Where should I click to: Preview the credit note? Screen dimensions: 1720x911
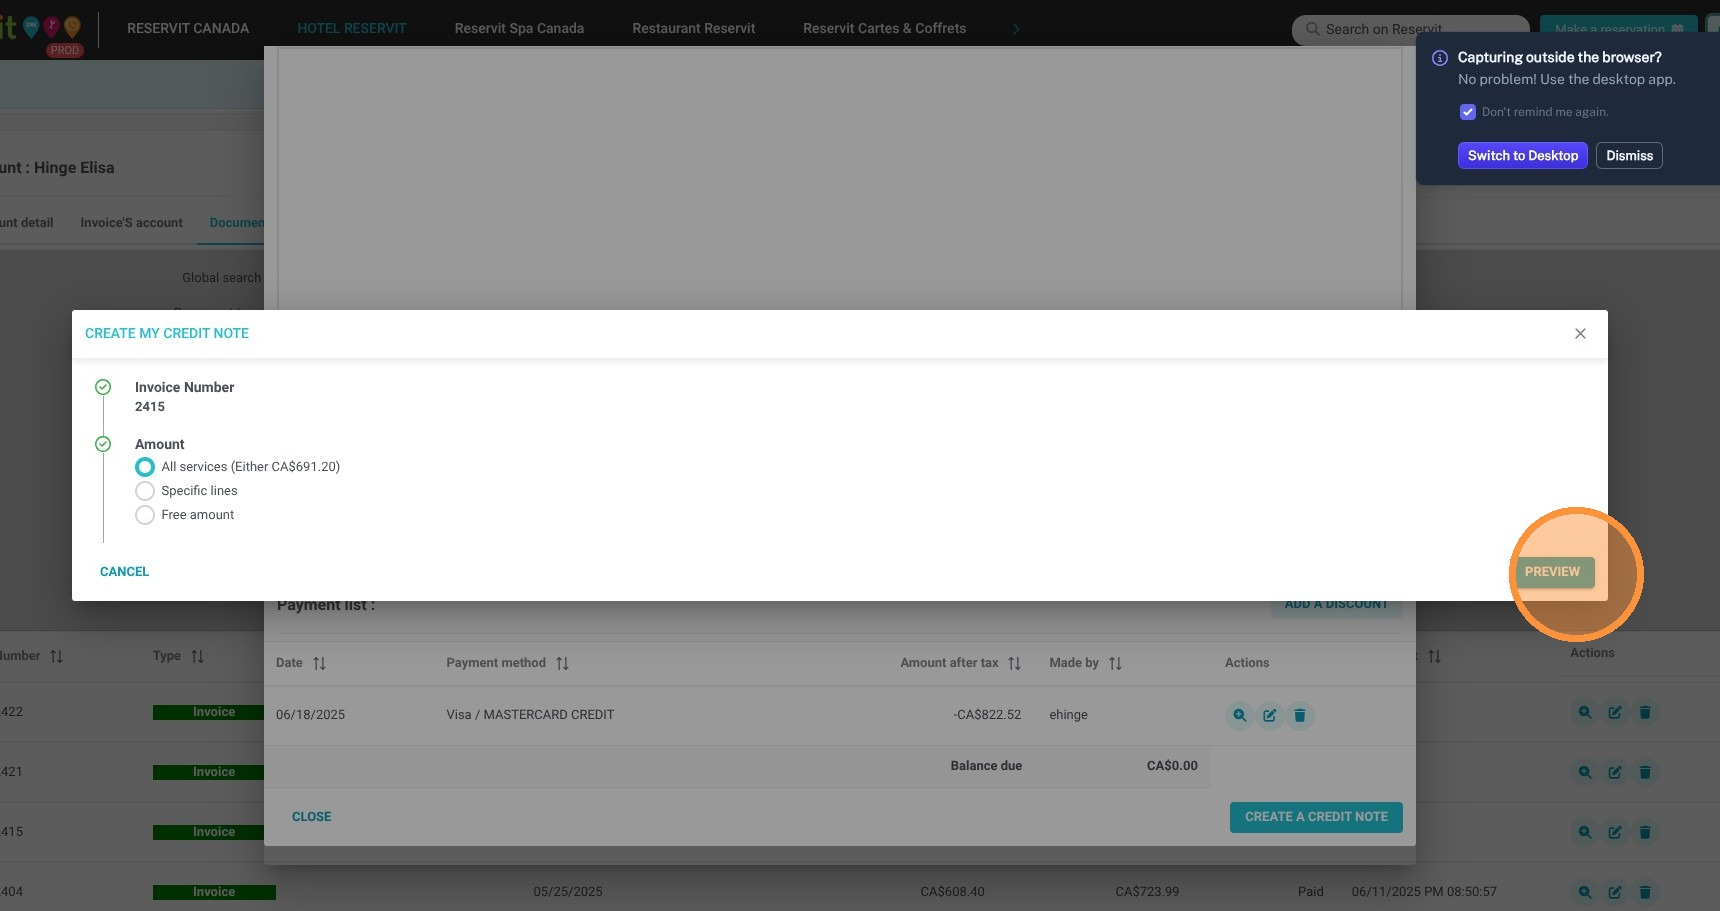click(x=1554, y=572)
